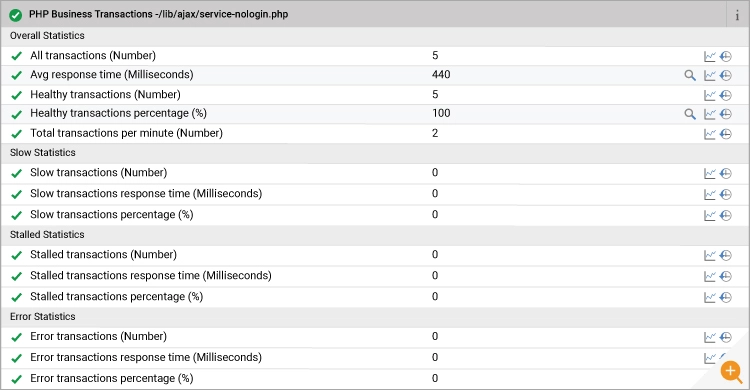Show graph for Slow transactions percentage (%)
750x390 pixels.
(x=710, y=215)
